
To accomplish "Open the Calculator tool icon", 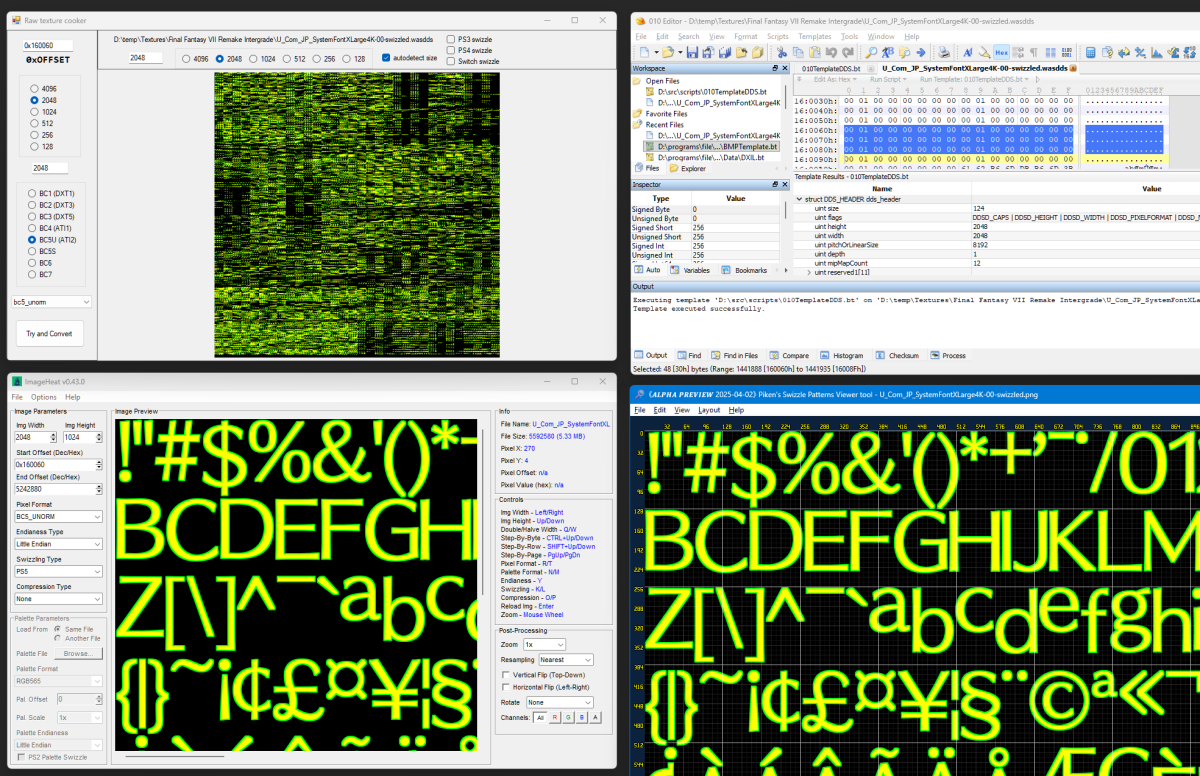I will coord(1090,52).
